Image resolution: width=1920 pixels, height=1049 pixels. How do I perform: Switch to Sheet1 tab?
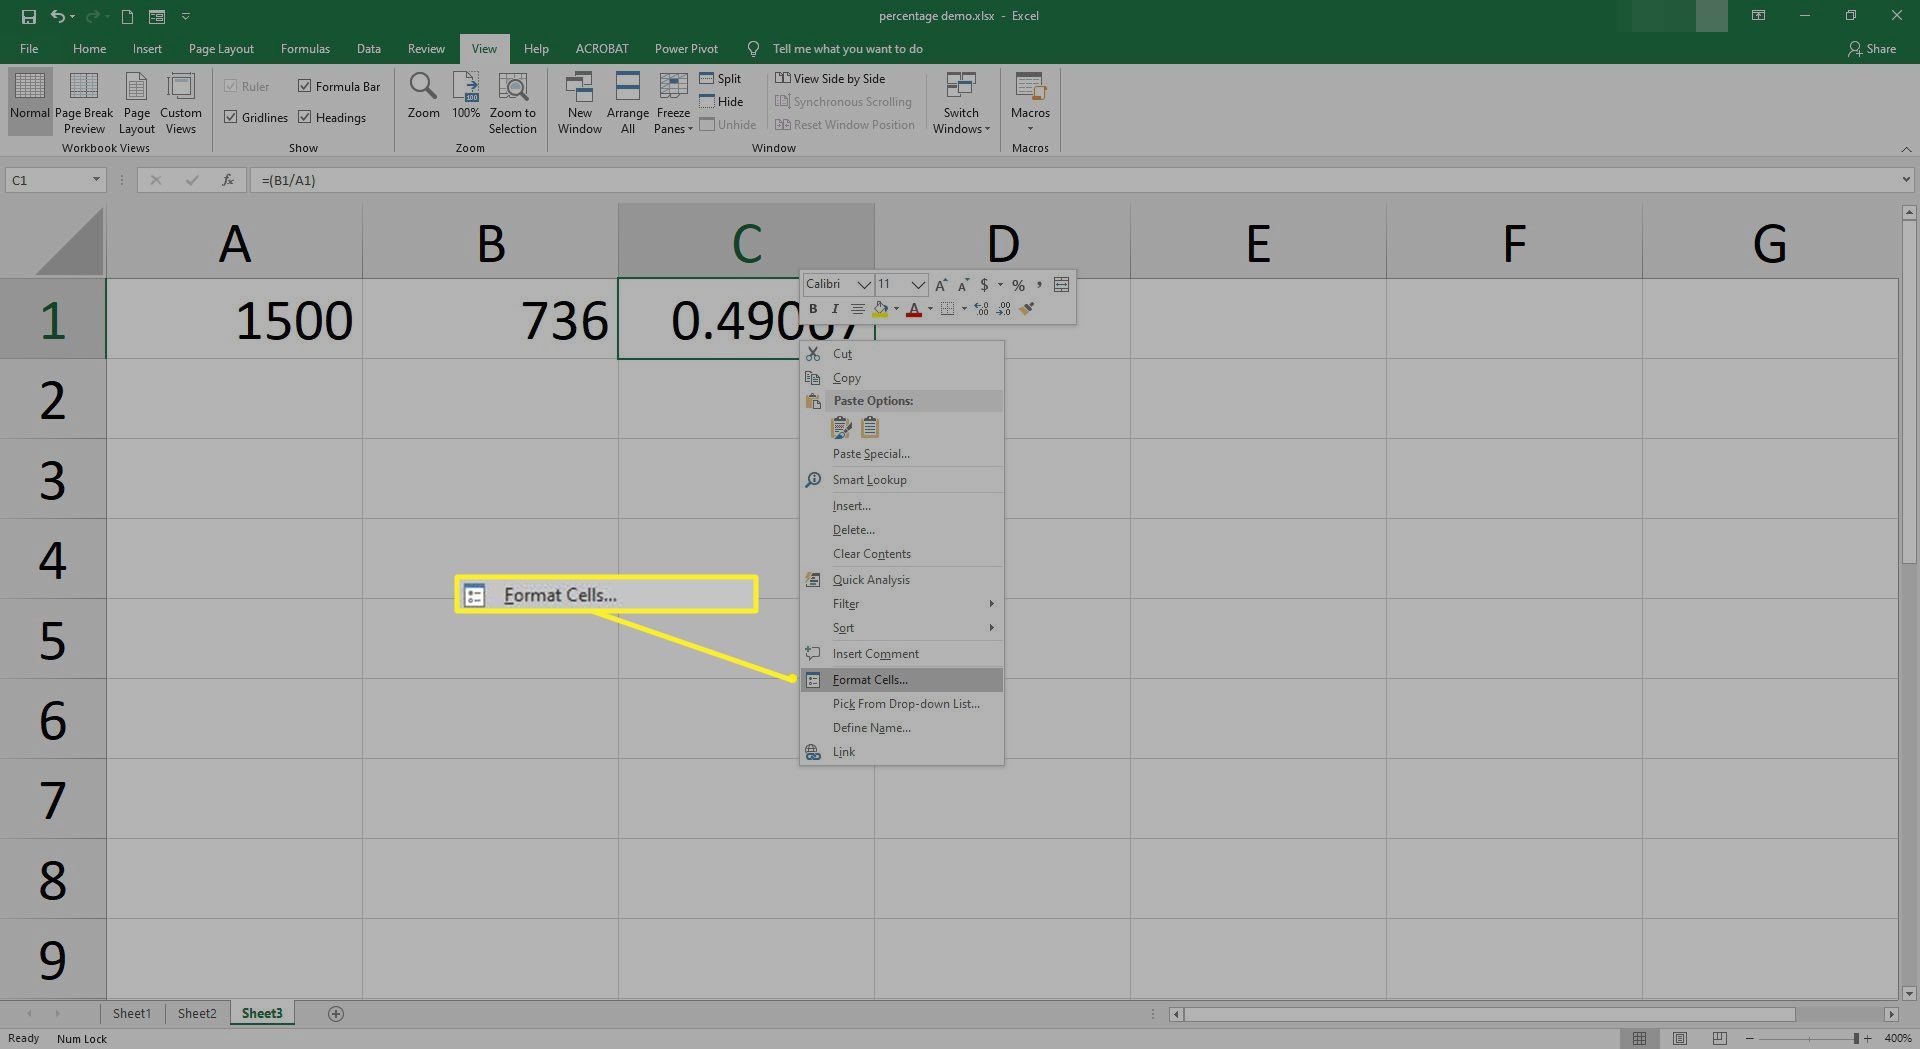(131, 1014)
